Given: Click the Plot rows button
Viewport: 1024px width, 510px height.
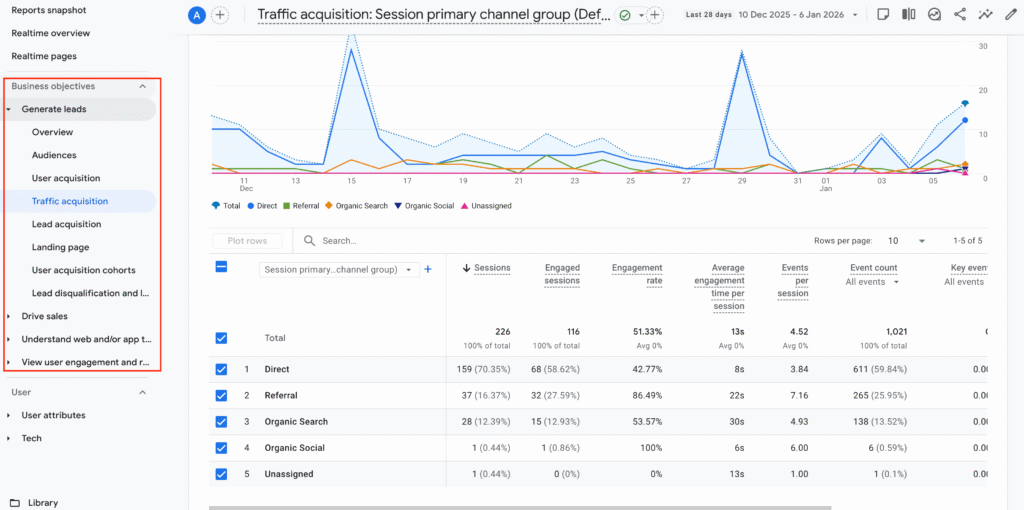Looking at the screenshot, I should (x=247, y=241).
